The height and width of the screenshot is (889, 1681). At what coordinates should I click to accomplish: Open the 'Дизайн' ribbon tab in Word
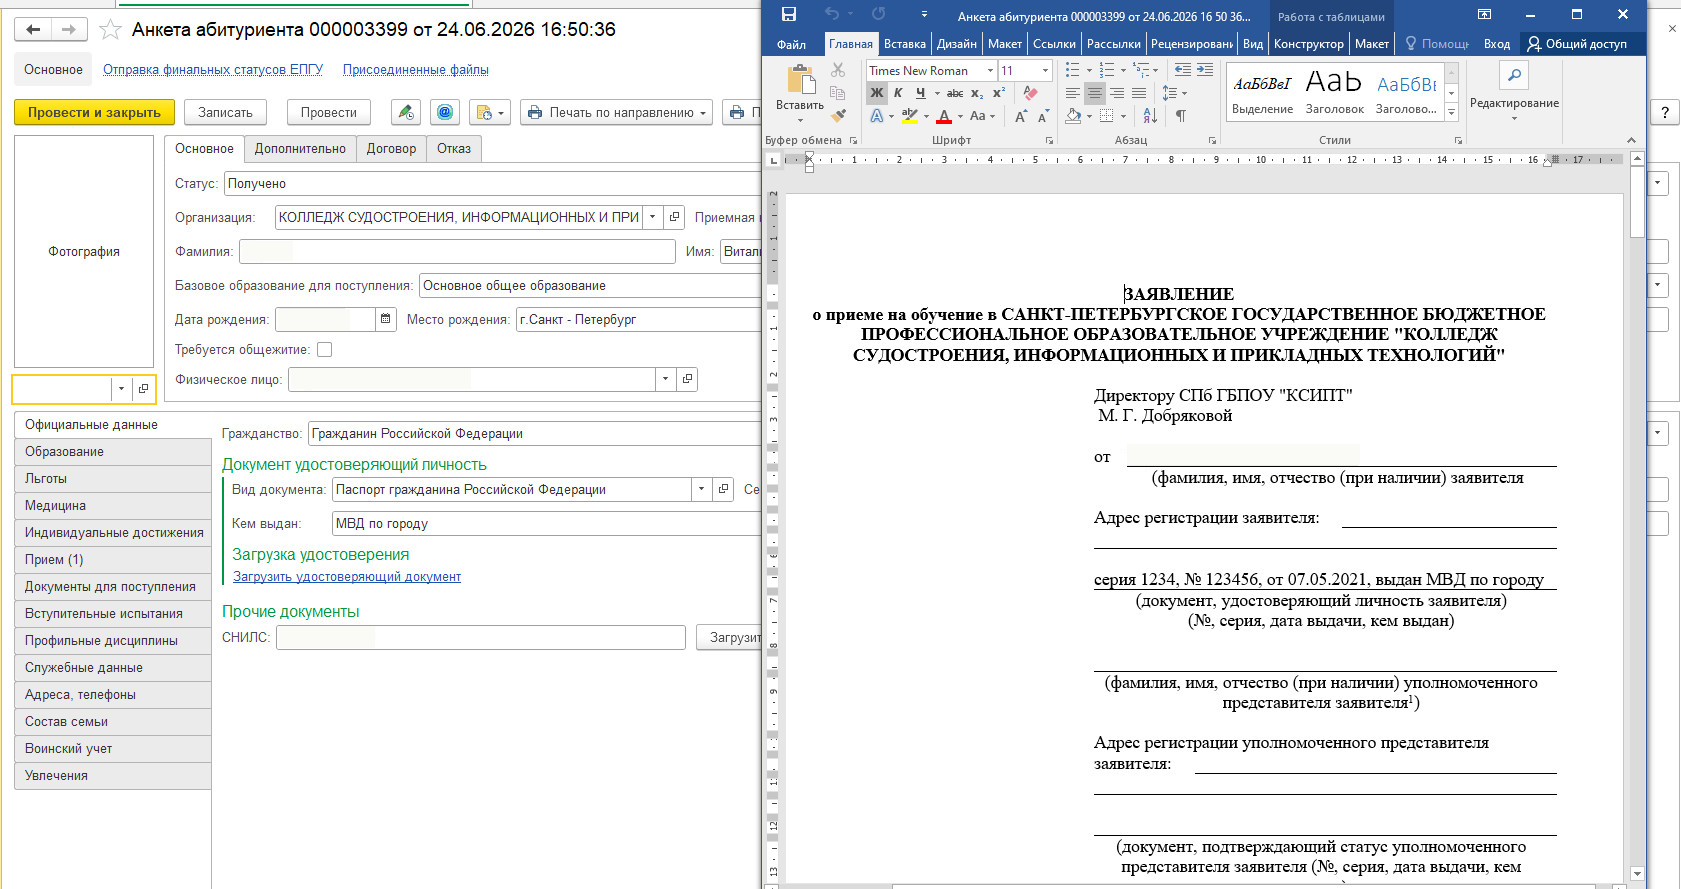coord(957,44)
